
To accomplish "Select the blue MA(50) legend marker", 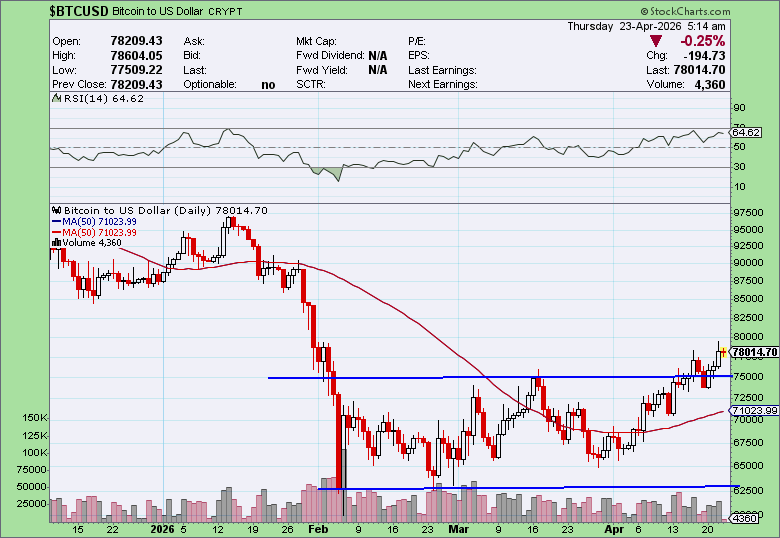I will click(x=57, y=221).
